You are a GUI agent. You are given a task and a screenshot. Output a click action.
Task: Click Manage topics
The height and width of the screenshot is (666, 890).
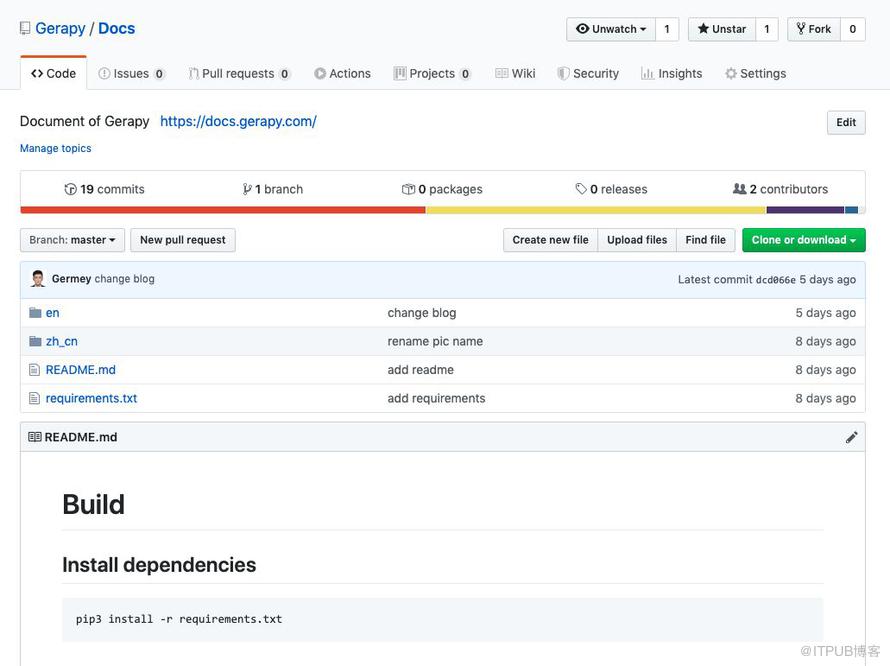click(x=56, y=148)
